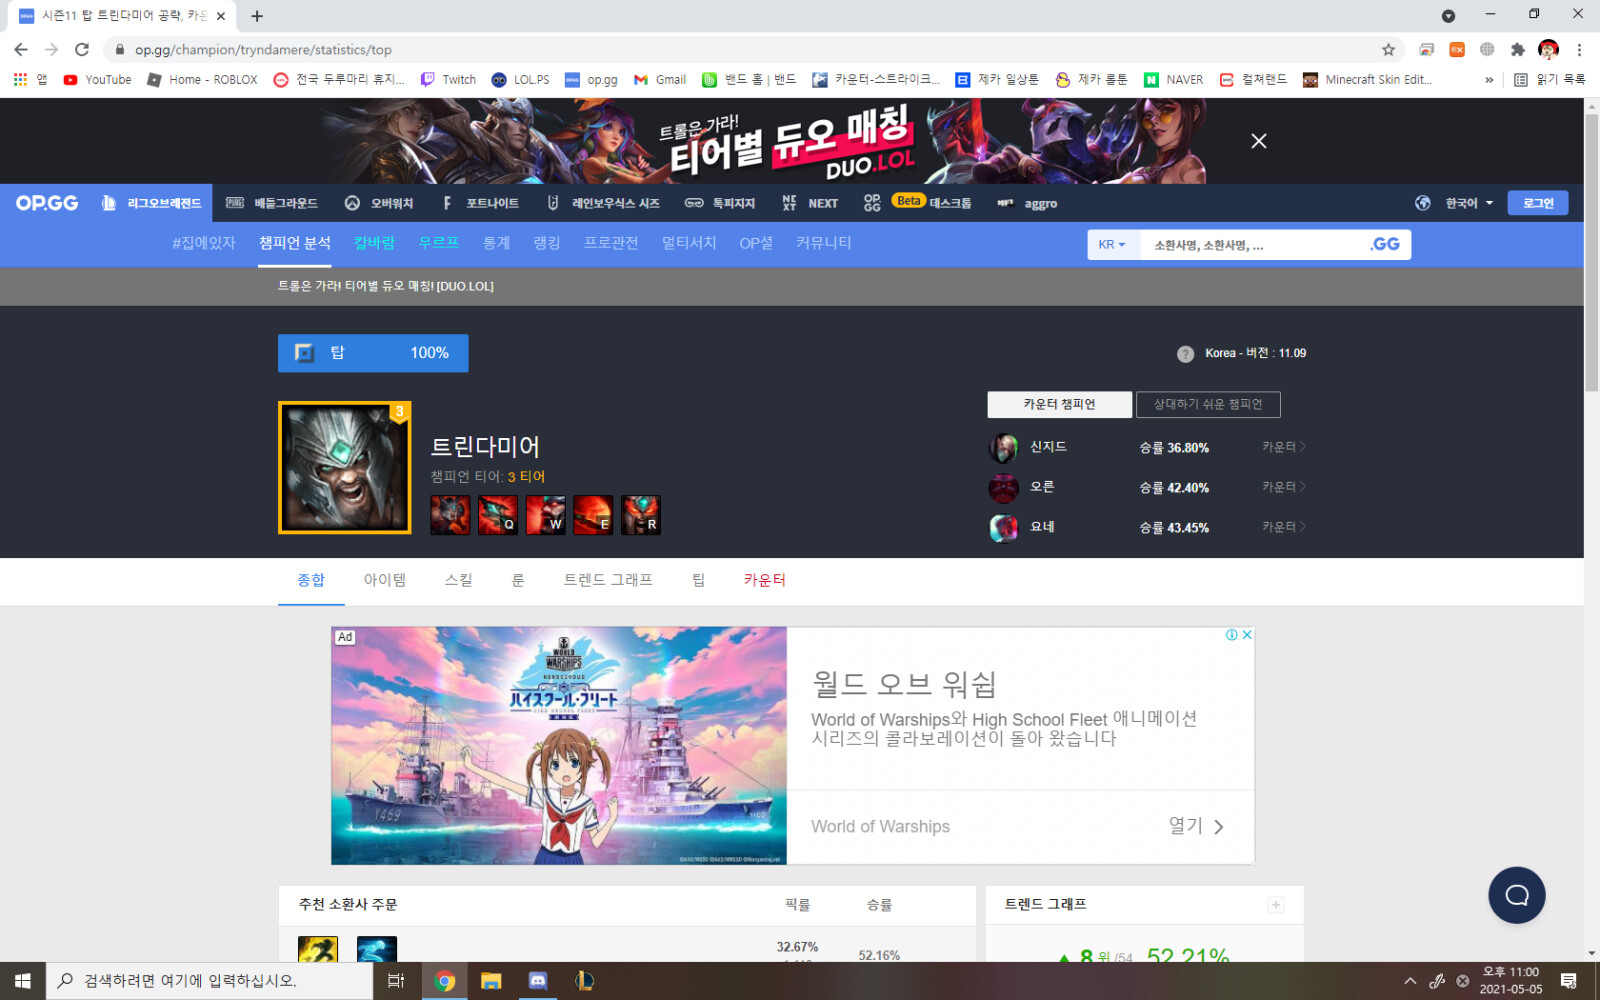
Task: Click the summoner name search field
Action: coord(1255,245)
